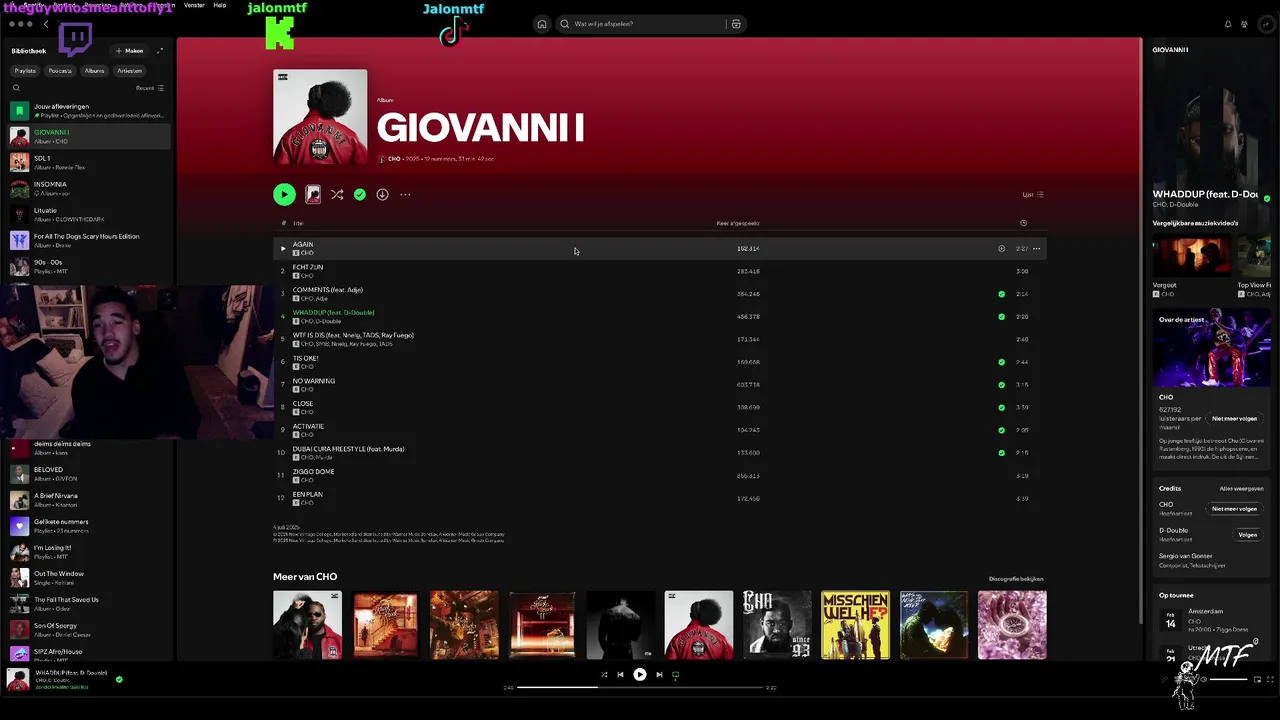1280x720 pixels.
Task: Search within the library using magnifier icon
Action: (16, 88)
